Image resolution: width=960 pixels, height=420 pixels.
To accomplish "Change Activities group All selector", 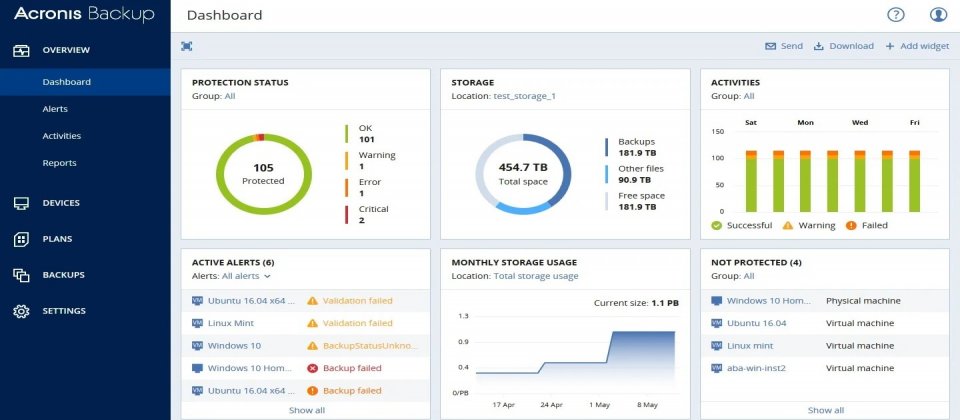I will pos(749,96).
